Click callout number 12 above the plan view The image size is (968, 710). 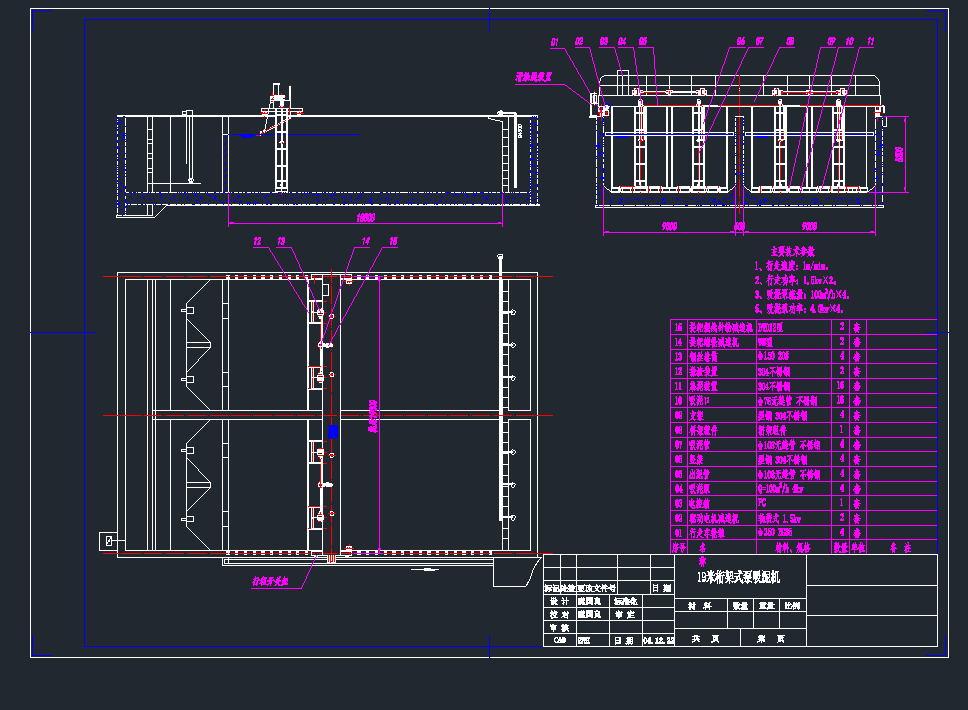257,241
